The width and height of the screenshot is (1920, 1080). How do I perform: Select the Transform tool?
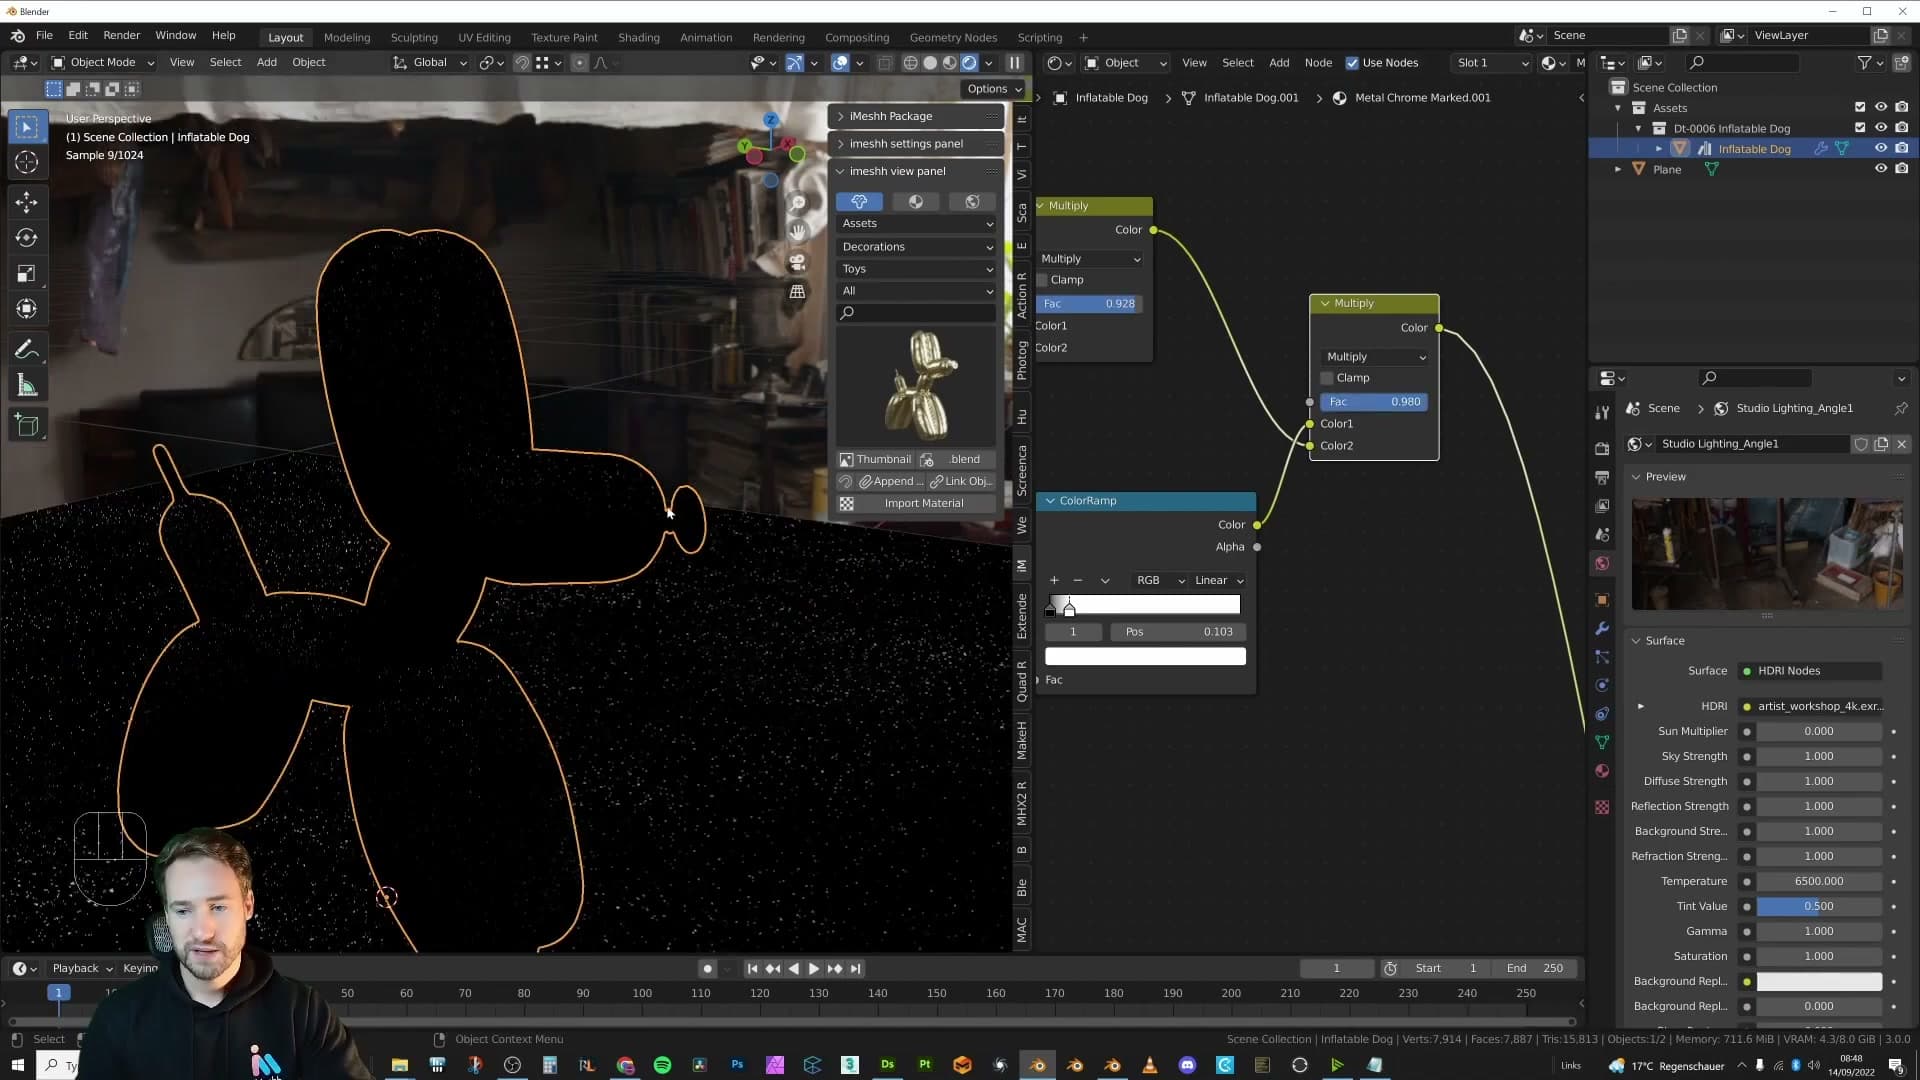click(x=27, y=309)
